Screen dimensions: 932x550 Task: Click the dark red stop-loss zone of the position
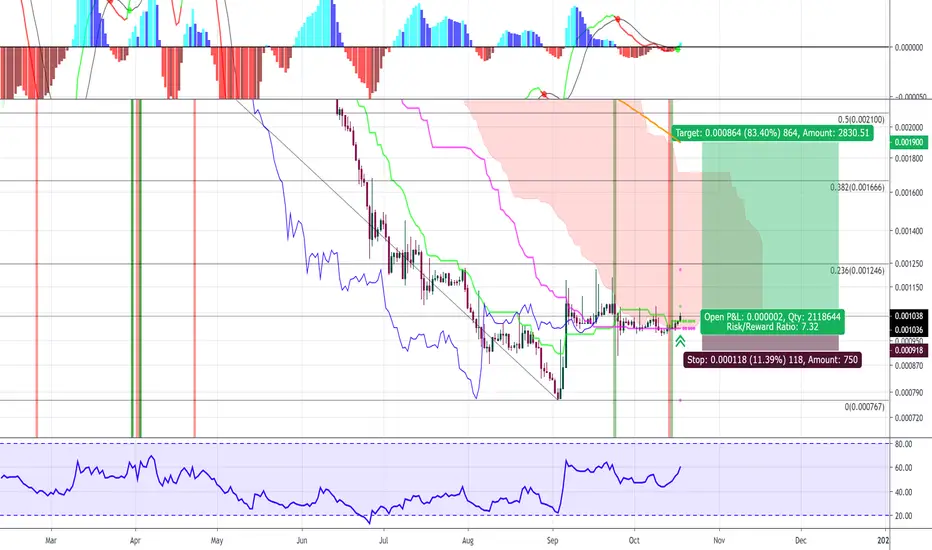tap(770, 342)
